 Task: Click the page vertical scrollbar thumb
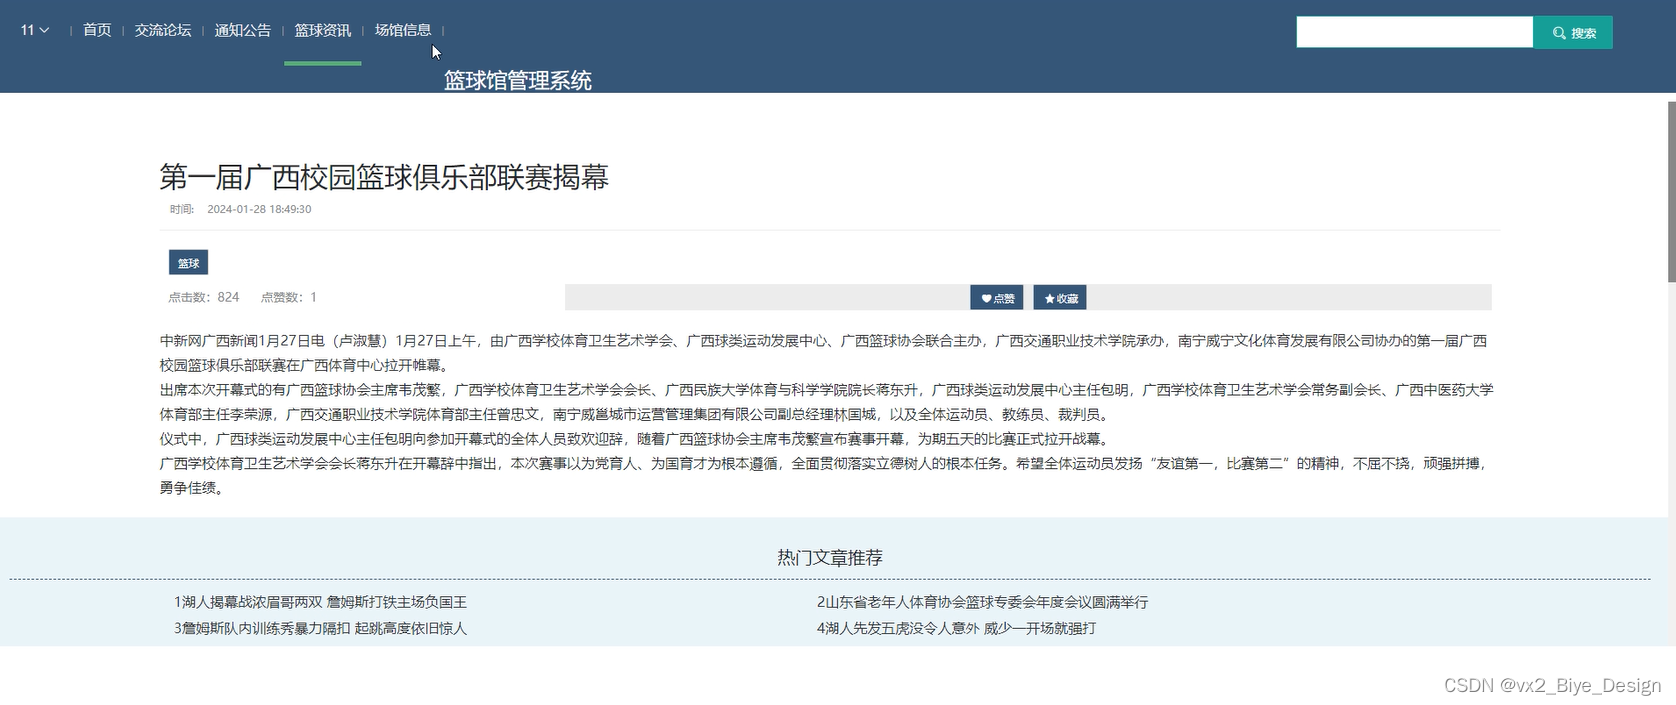click(x=1671, y=191)
